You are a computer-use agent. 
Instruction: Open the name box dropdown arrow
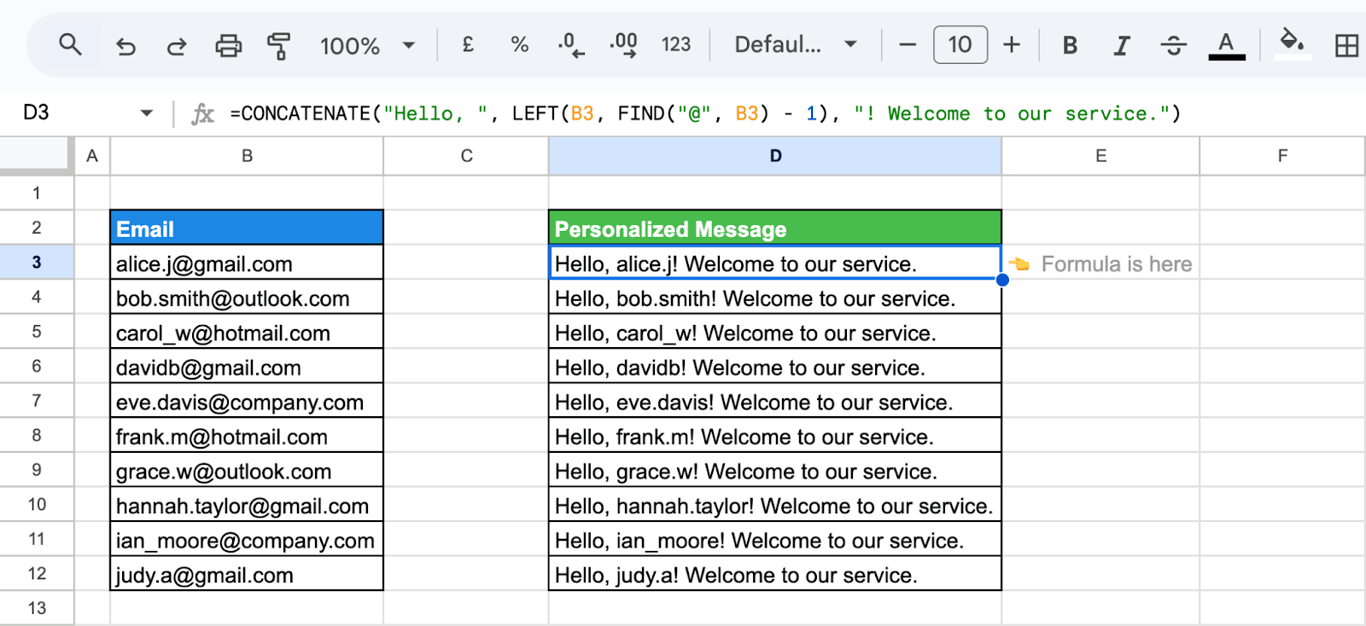coord(146,113)
